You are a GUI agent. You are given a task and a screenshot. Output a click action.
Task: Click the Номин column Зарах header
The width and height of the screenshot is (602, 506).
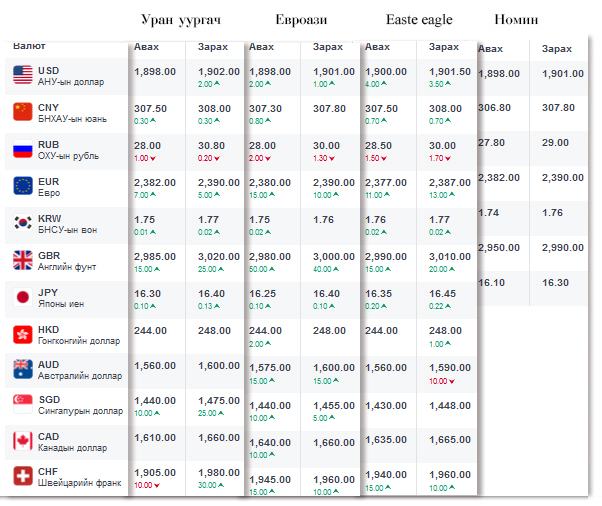pos(557,49)
